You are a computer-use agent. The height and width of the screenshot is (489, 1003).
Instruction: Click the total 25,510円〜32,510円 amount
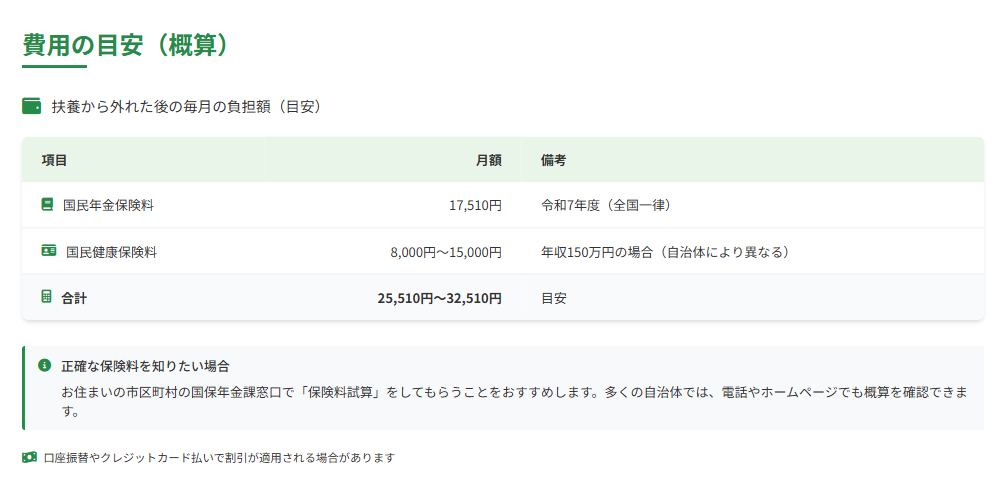click(x=439, y=298)
